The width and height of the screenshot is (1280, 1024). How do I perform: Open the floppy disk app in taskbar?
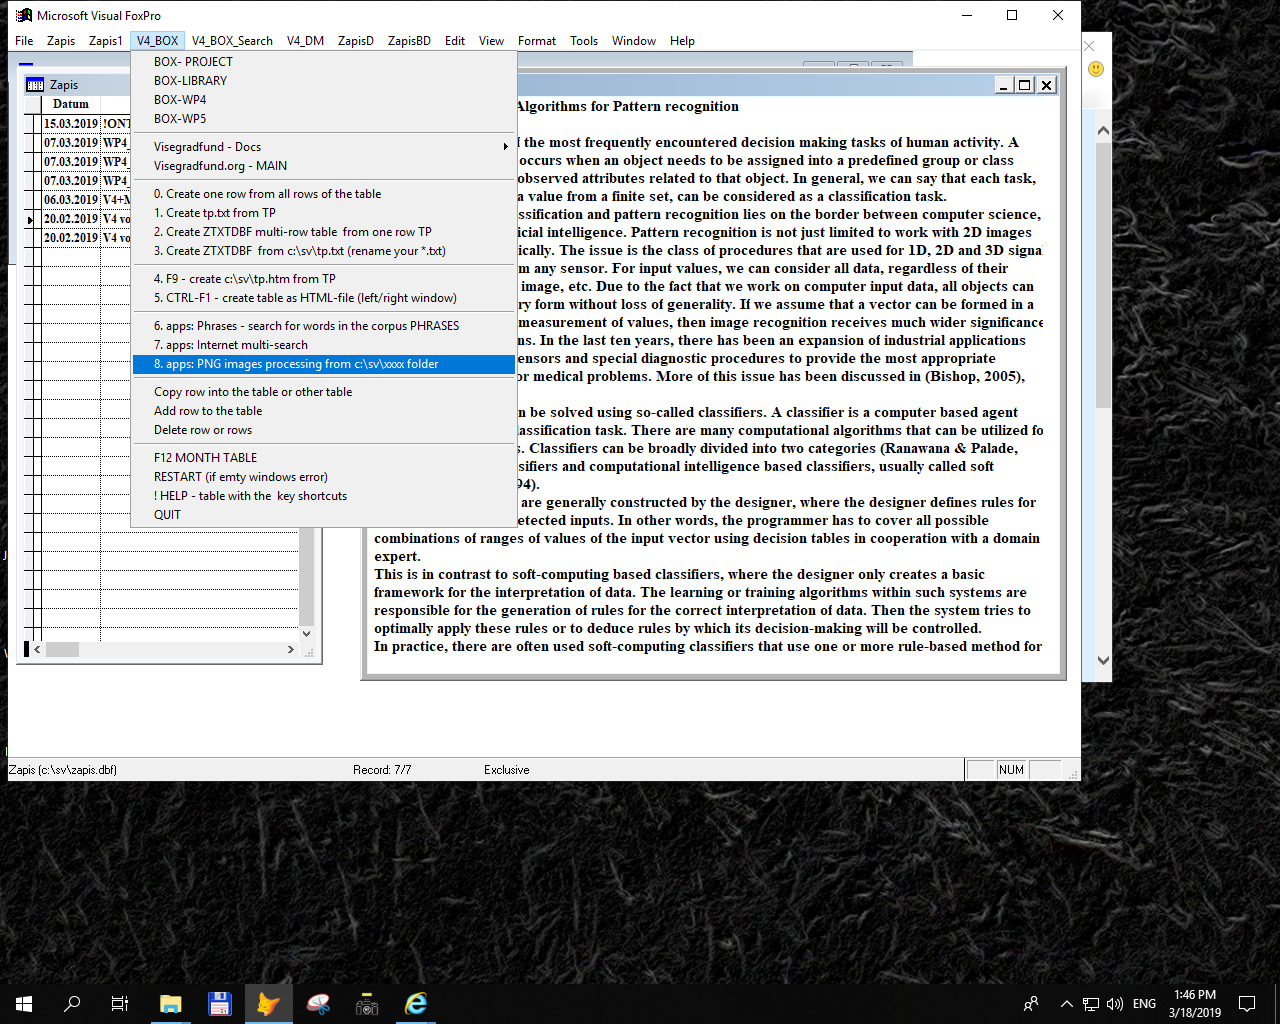point(219,1004)
